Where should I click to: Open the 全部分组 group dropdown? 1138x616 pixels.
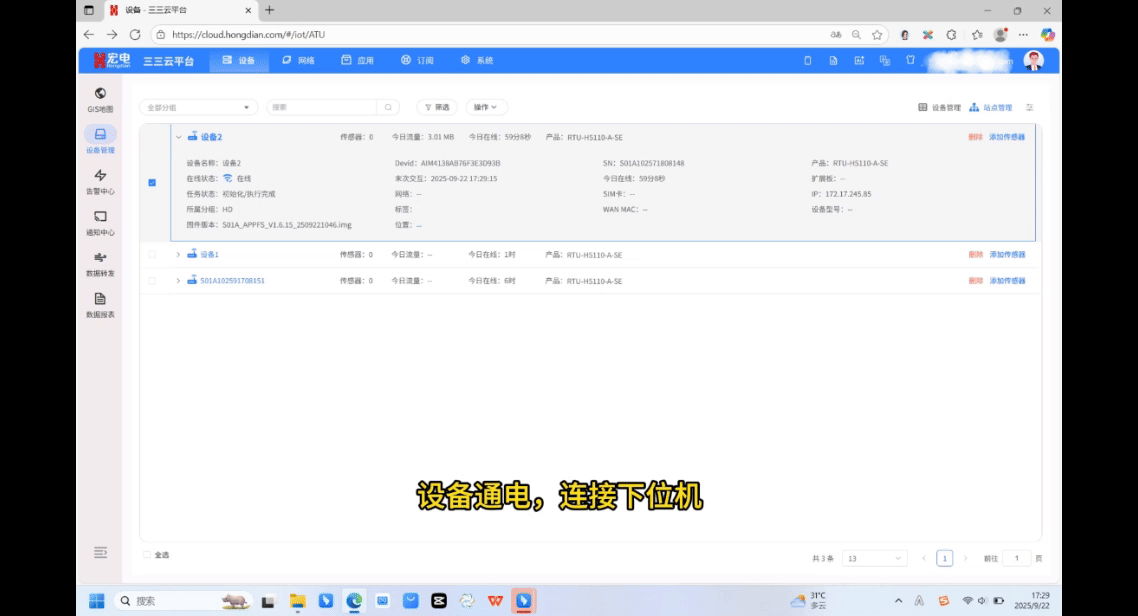coord(198,107)
